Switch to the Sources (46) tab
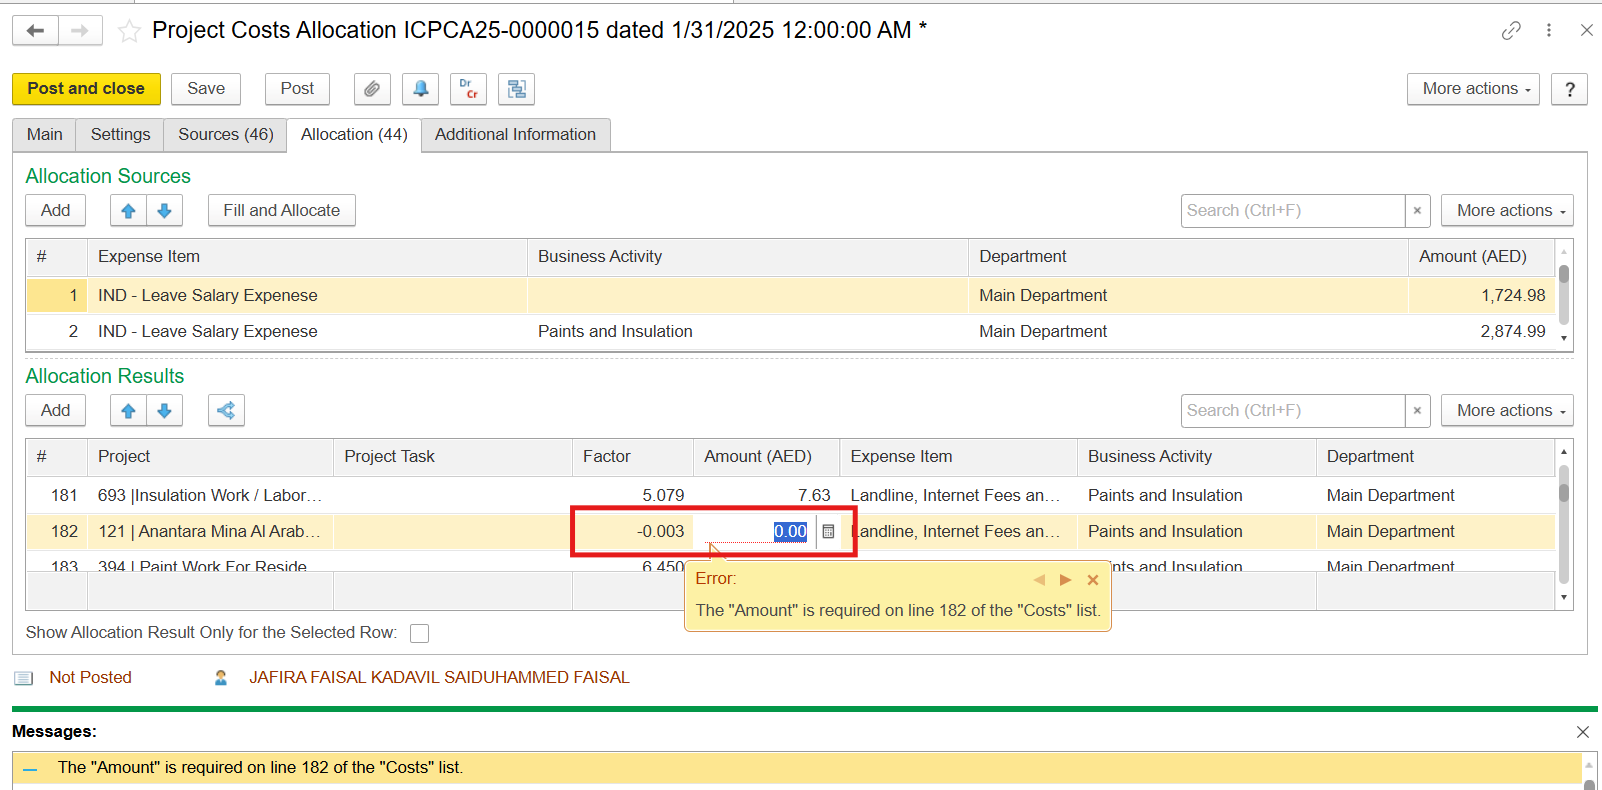The height and width of the screenshot is (790, 1602). 225,134
